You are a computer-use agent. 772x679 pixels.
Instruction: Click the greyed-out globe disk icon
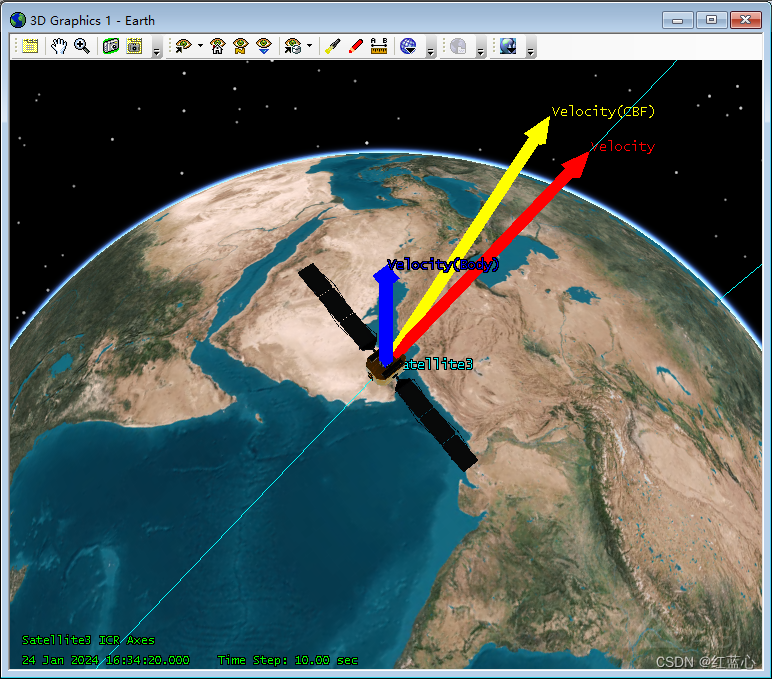click(458, 46)
